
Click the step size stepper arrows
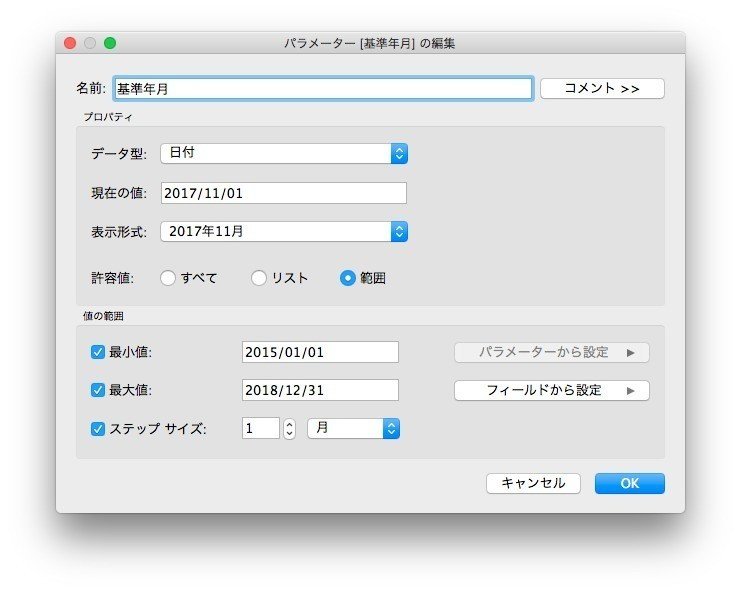tap(289, 429)
